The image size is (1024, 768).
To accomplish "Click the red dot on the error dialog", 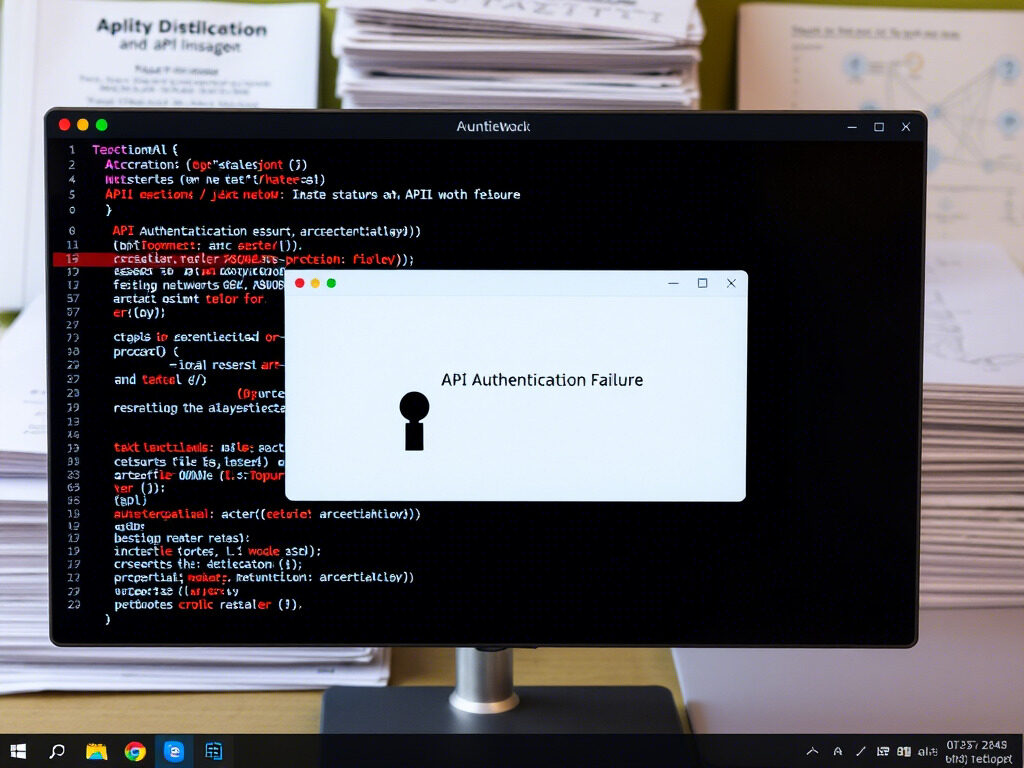I will click(299, 283).
